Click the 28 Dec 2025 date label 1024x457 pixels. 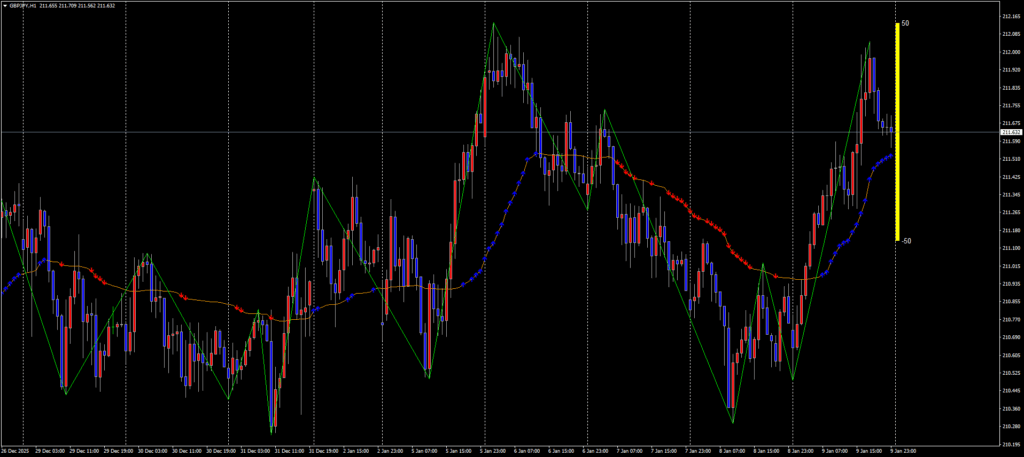(16, 450)
